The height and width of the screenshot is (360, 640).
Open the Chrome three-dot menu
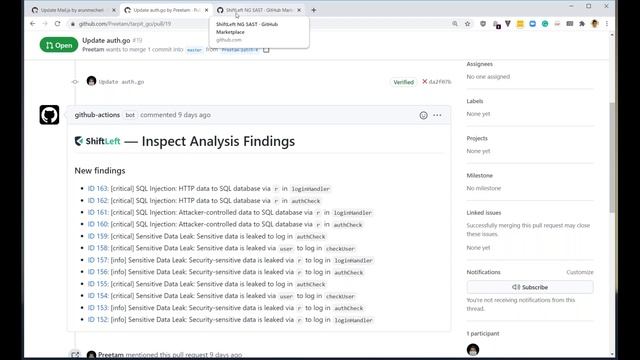pos(607,24)
